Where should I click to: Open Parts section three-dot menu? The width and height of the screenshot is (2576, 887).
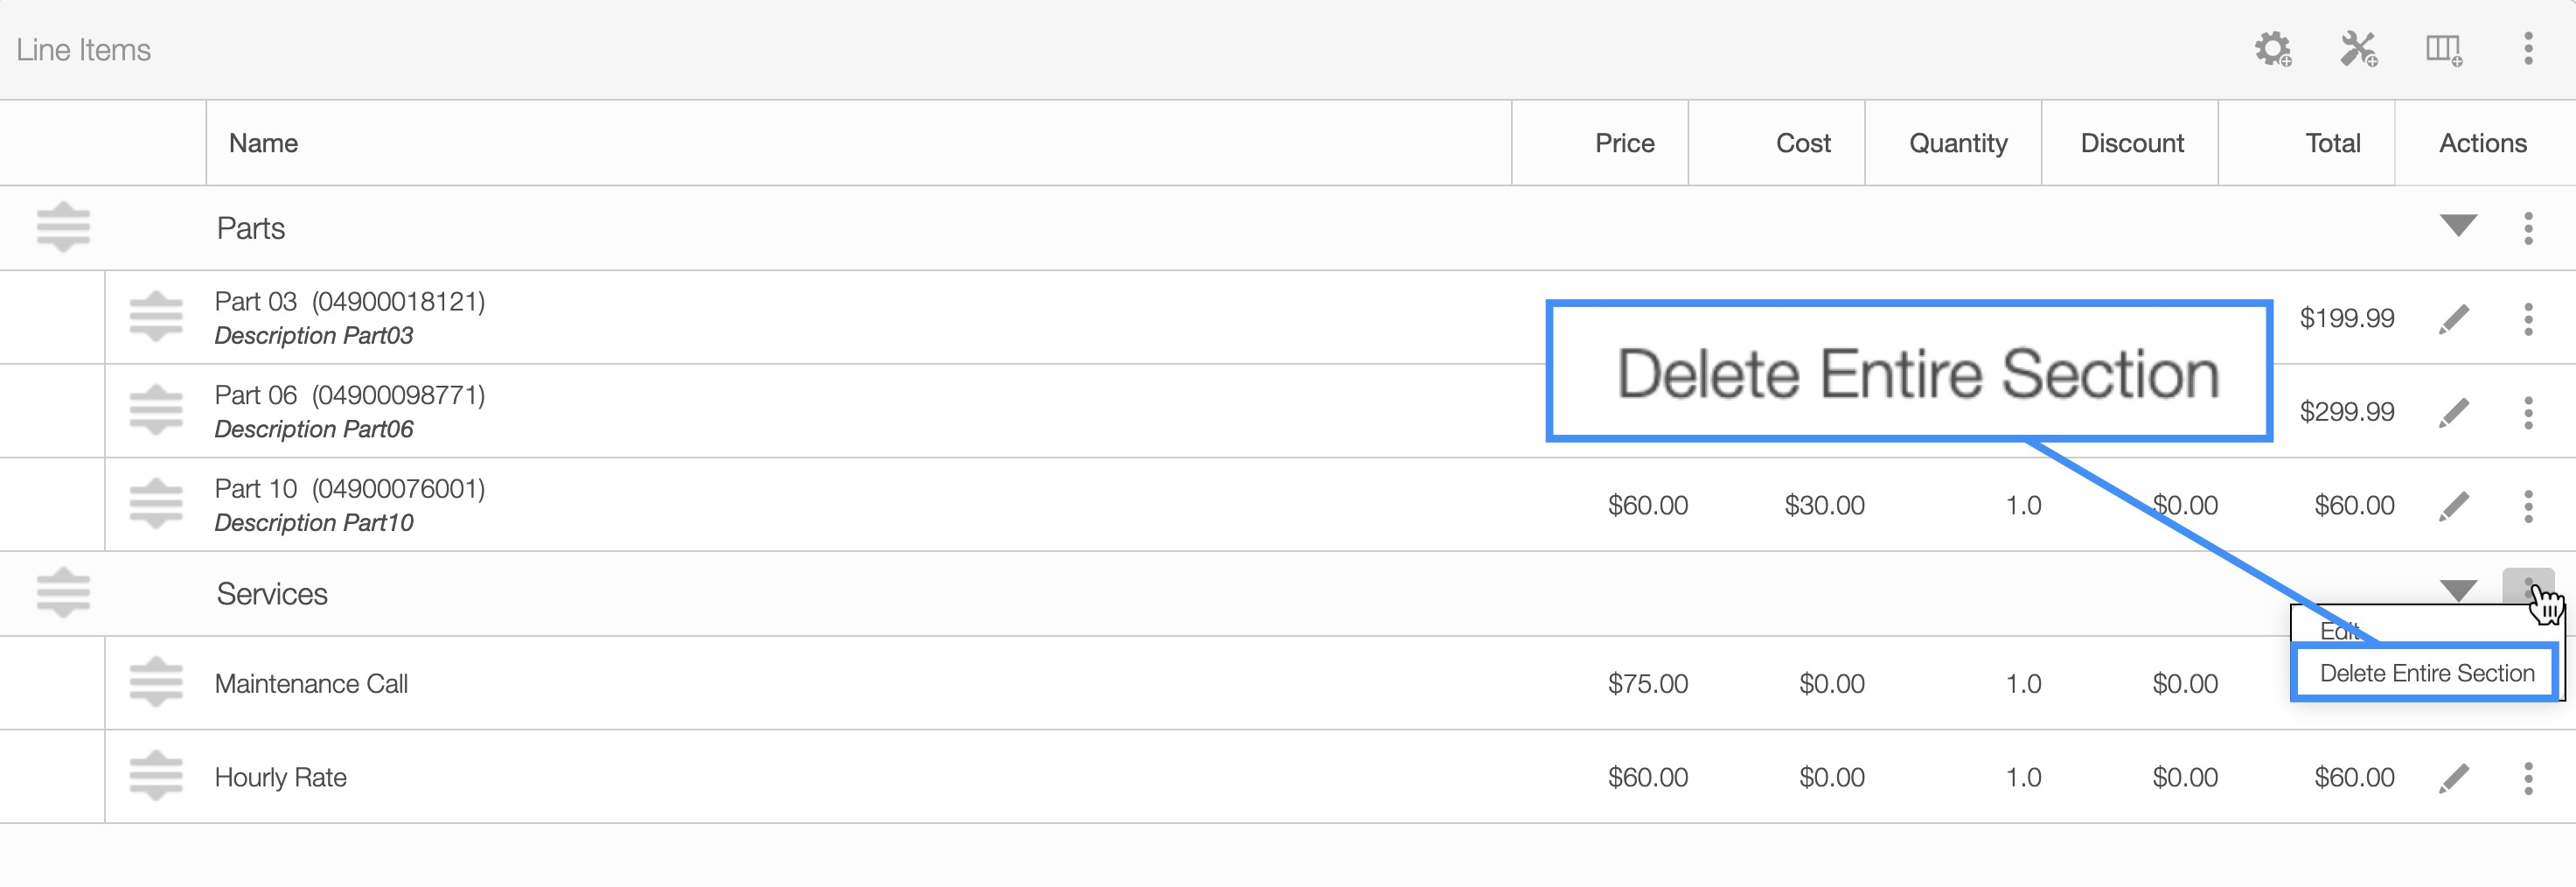pos(2528,228)
